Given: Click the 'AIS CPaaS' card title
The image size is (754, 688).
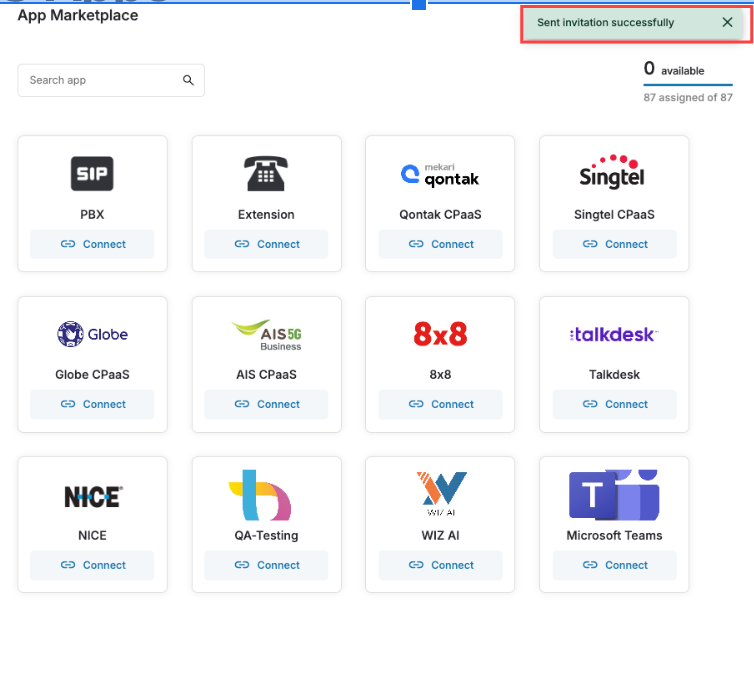Looking at the screenshot, I should pos(266,375).
